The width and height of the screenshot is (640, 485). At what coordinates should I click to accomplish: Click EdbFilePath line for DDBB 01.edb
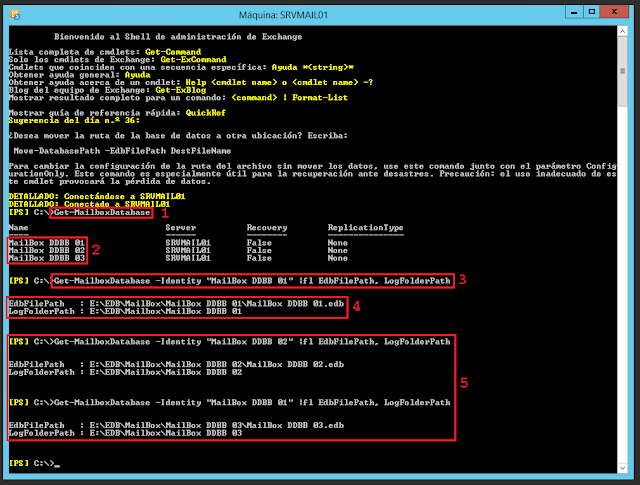(176, 303)
